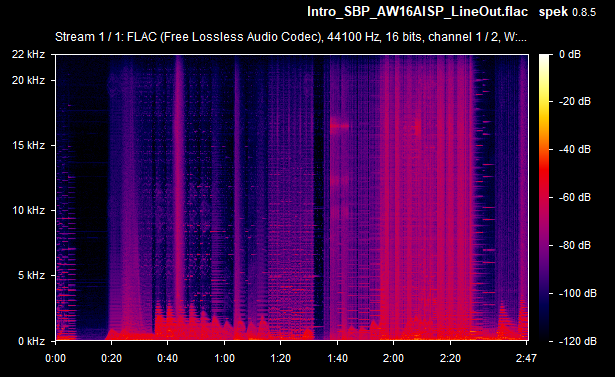Click the 15 kHz frequency axis label
The image size is (615, 377).
click(x=28, y=146)
